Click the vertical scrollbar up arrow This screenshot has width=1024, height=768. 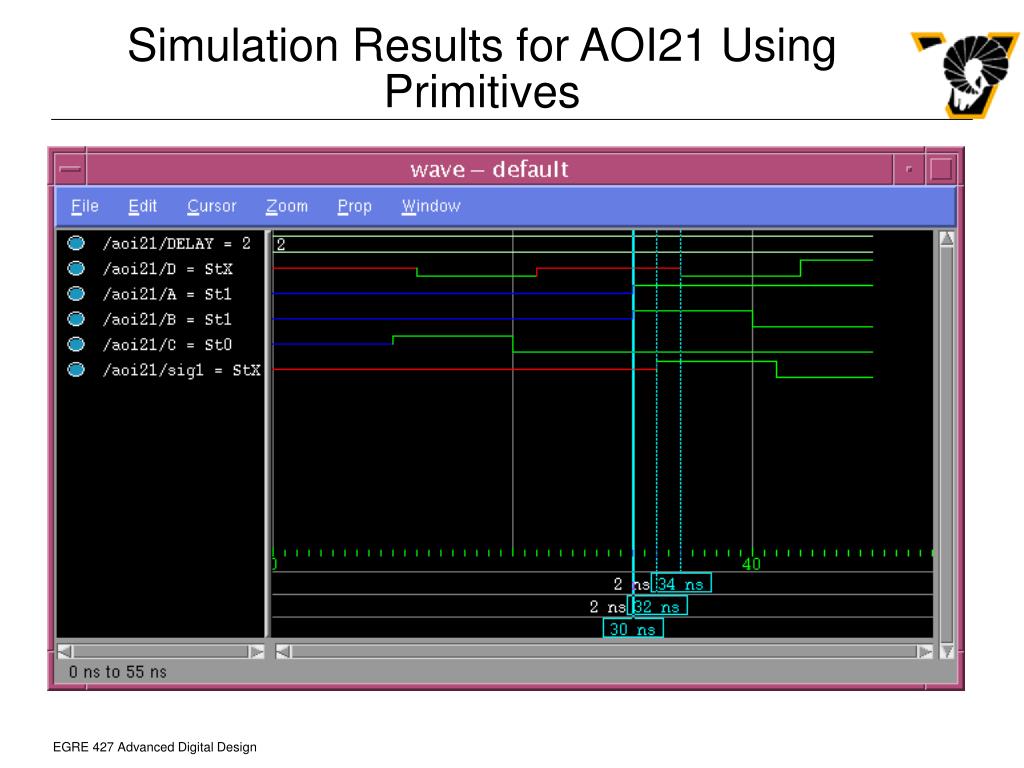(x=947, y=239)
